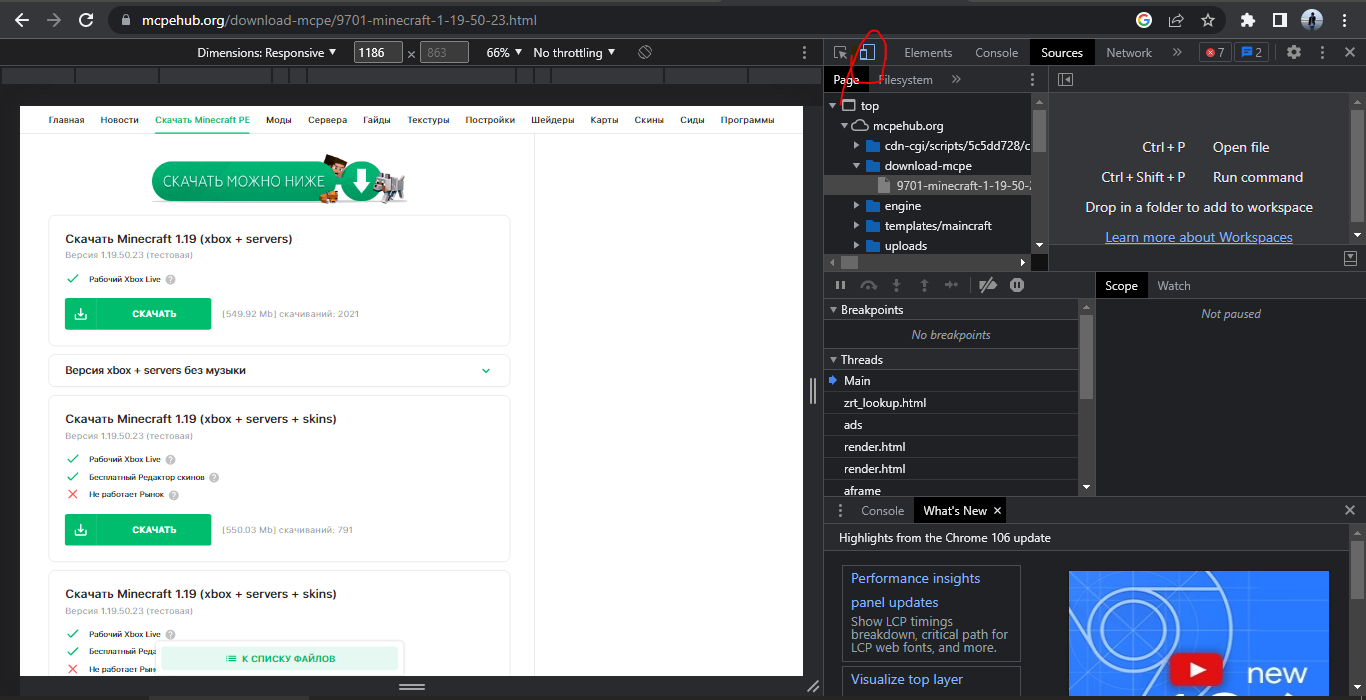Open the No throttling dropdown

pos(574,52)
